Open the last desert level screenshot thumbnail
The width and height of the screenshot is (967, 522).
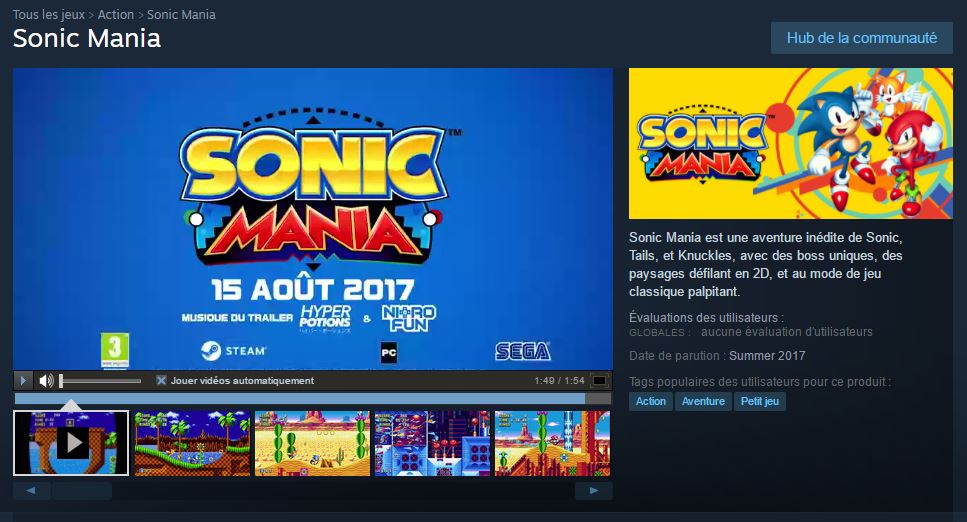click(553, 443)
